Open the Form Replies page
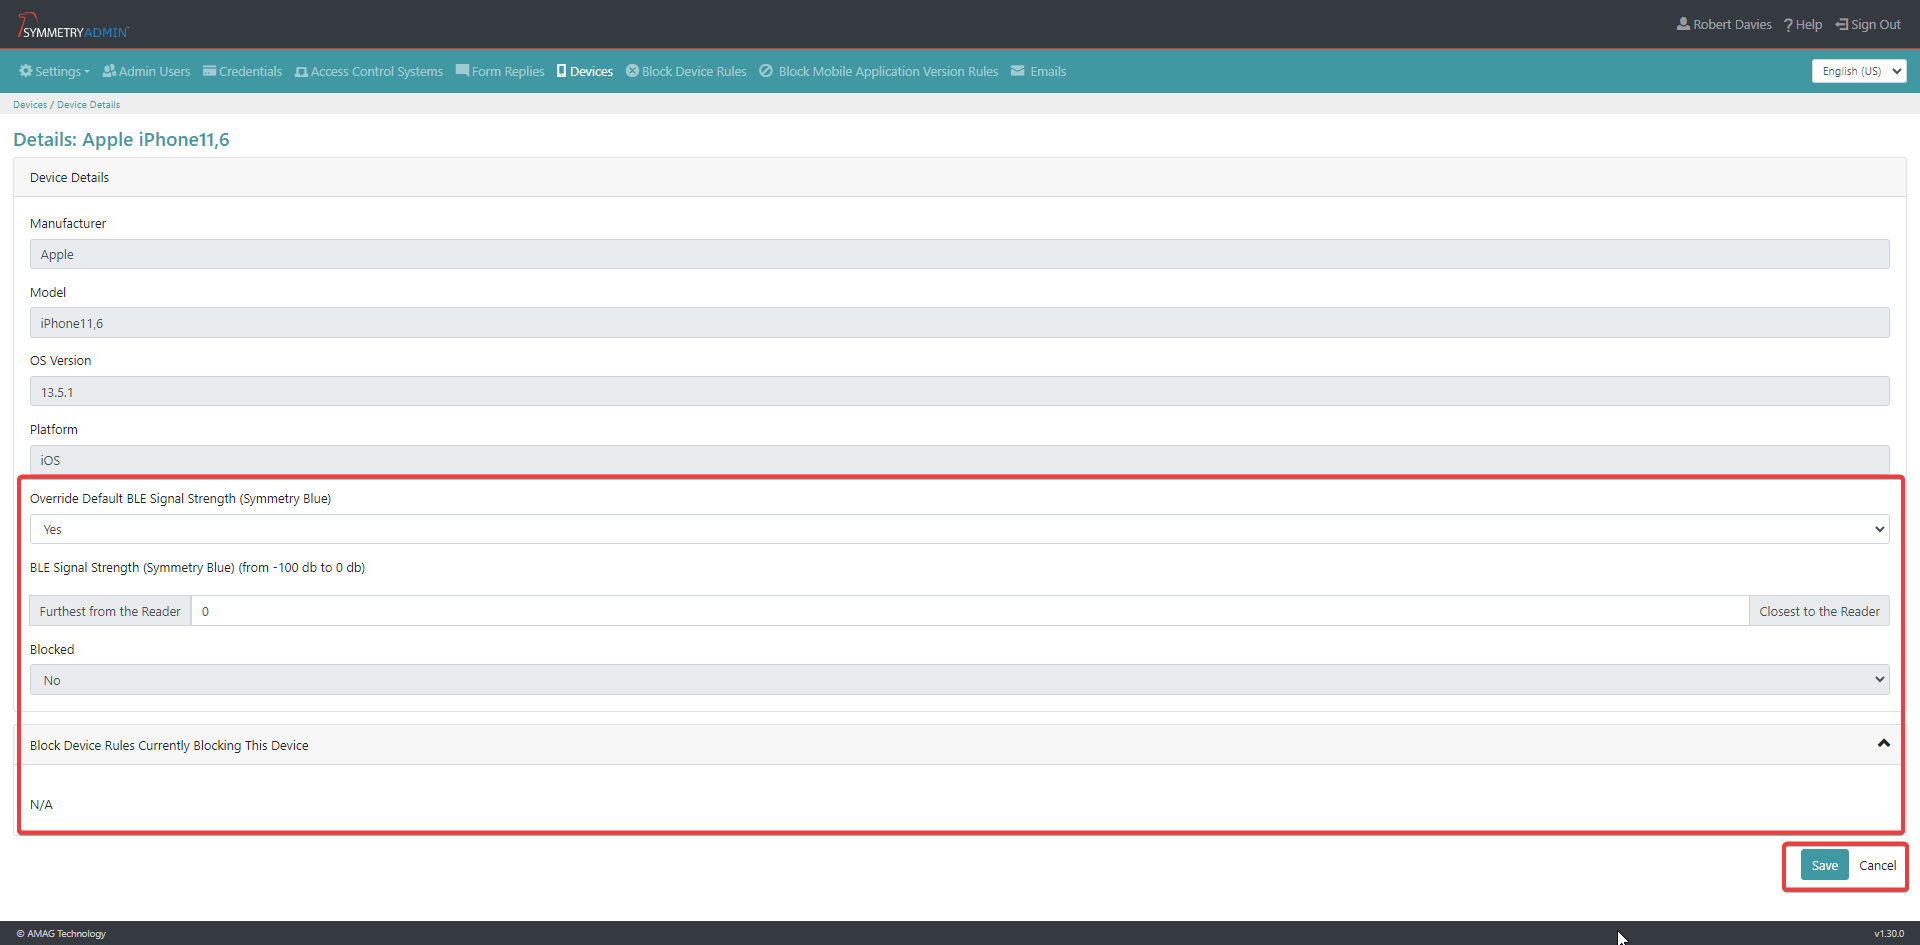This screenshot has height=945, width=1920. pos(500,71)
